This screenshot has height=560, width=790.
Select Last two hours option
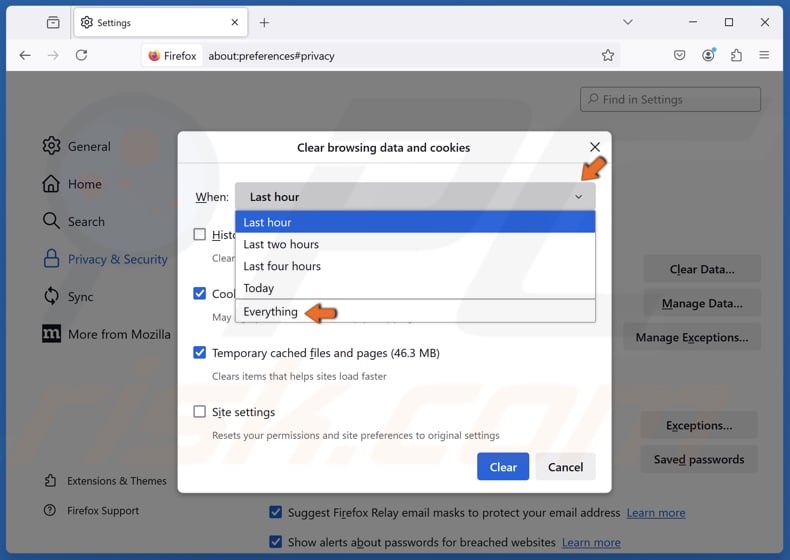click(415, 244)
